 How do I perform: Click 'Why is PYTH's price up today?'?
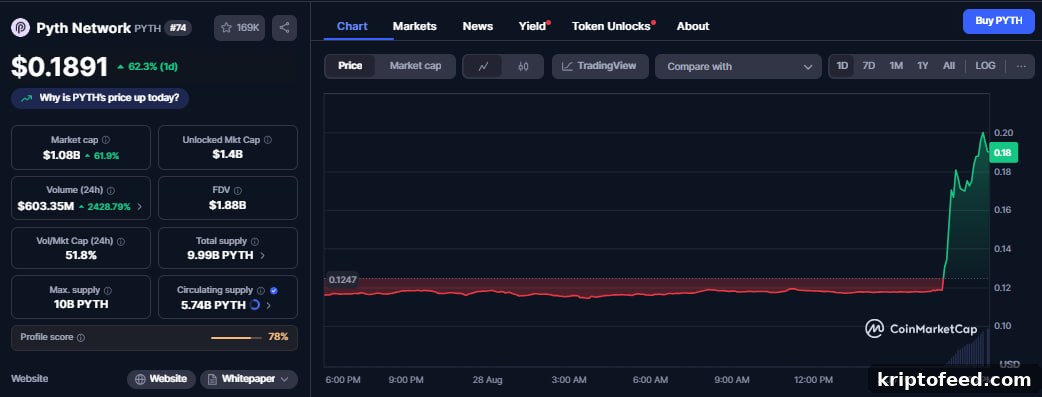click(x=100, y=98)
